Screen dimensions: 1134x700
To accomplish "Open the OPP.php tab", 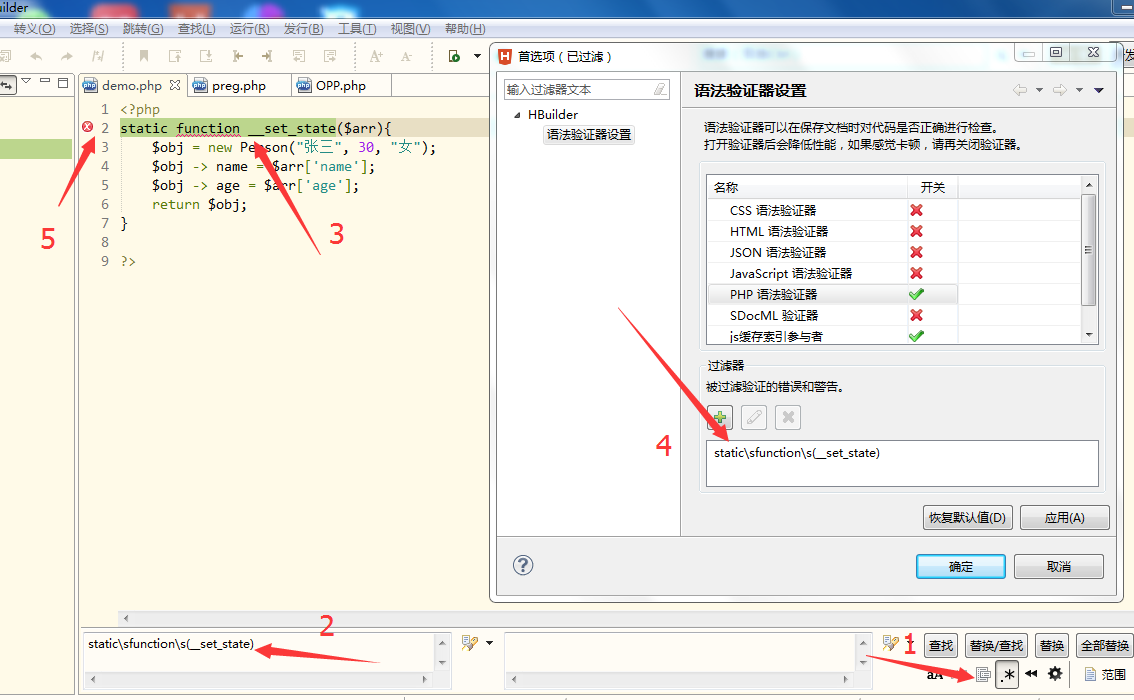I will tap(341, 85).
